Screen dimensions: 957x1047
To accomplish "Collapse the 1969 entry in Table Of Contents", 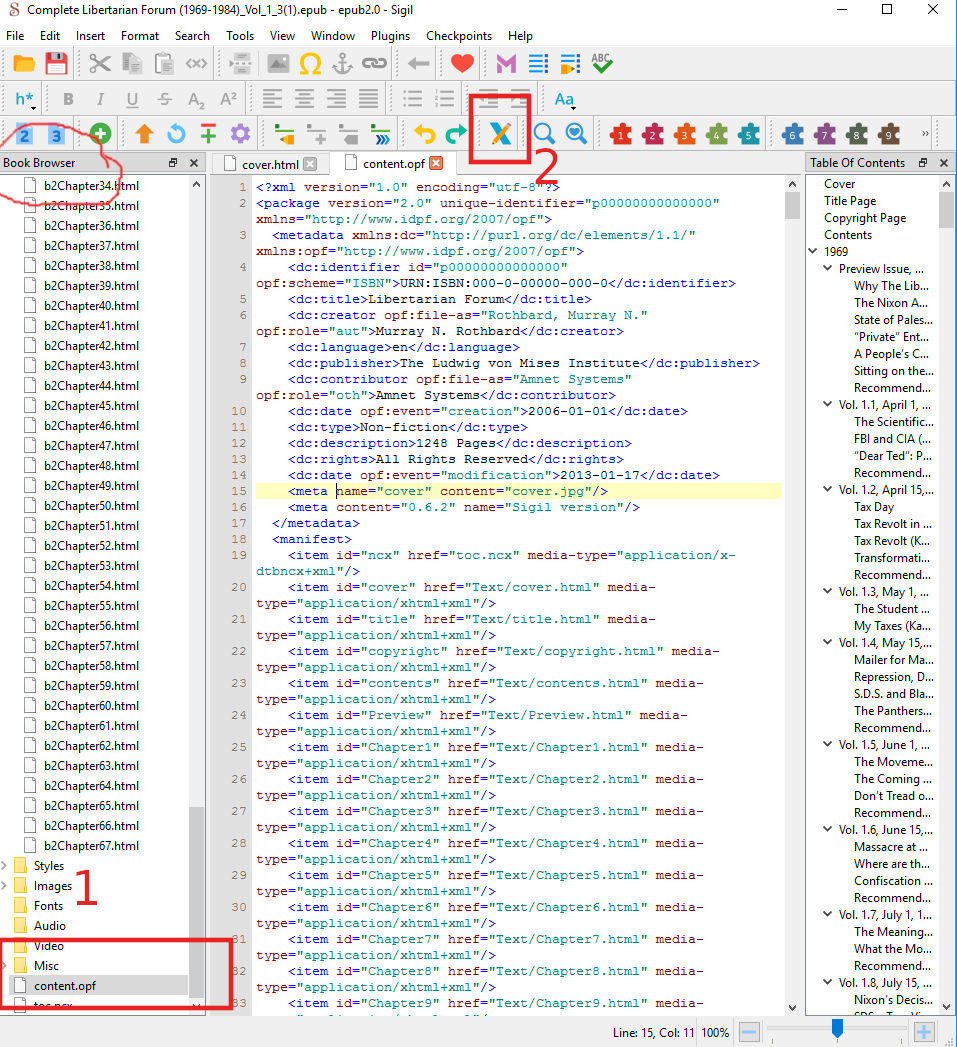I will [814, 252].
